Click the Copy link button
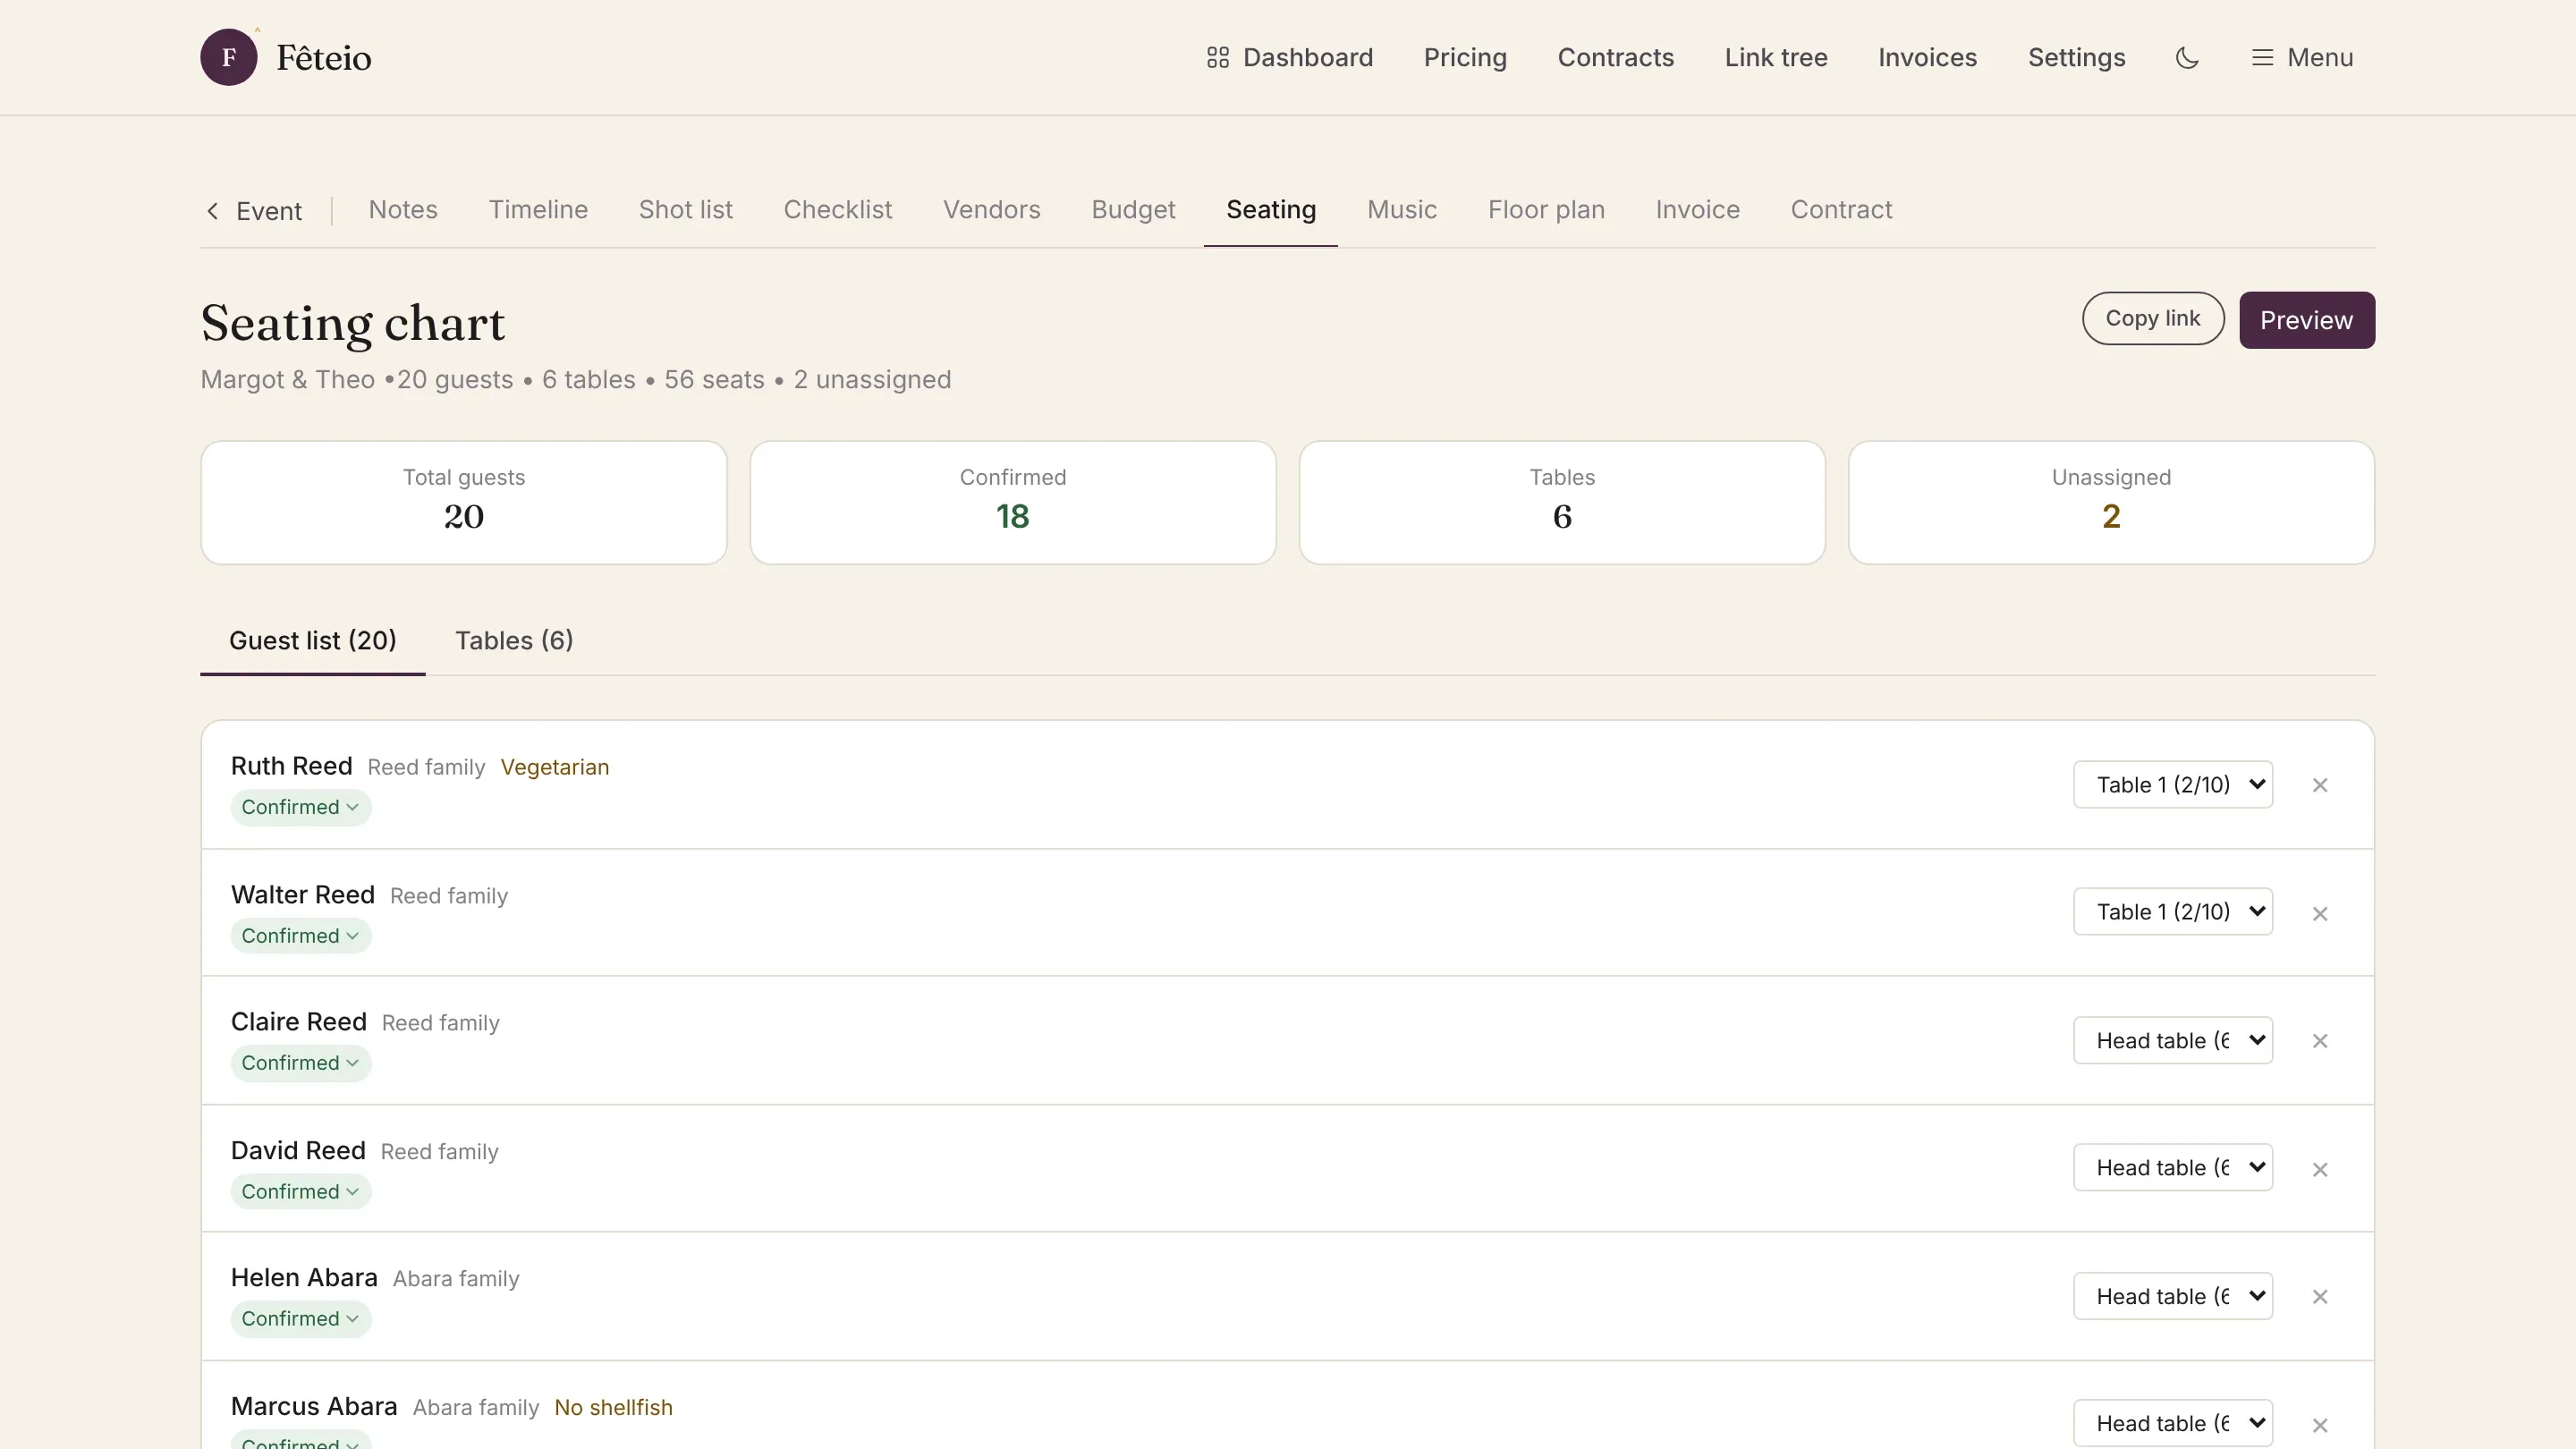The width and height of the screenshot is (2576, 1449). click(2153, 319)
